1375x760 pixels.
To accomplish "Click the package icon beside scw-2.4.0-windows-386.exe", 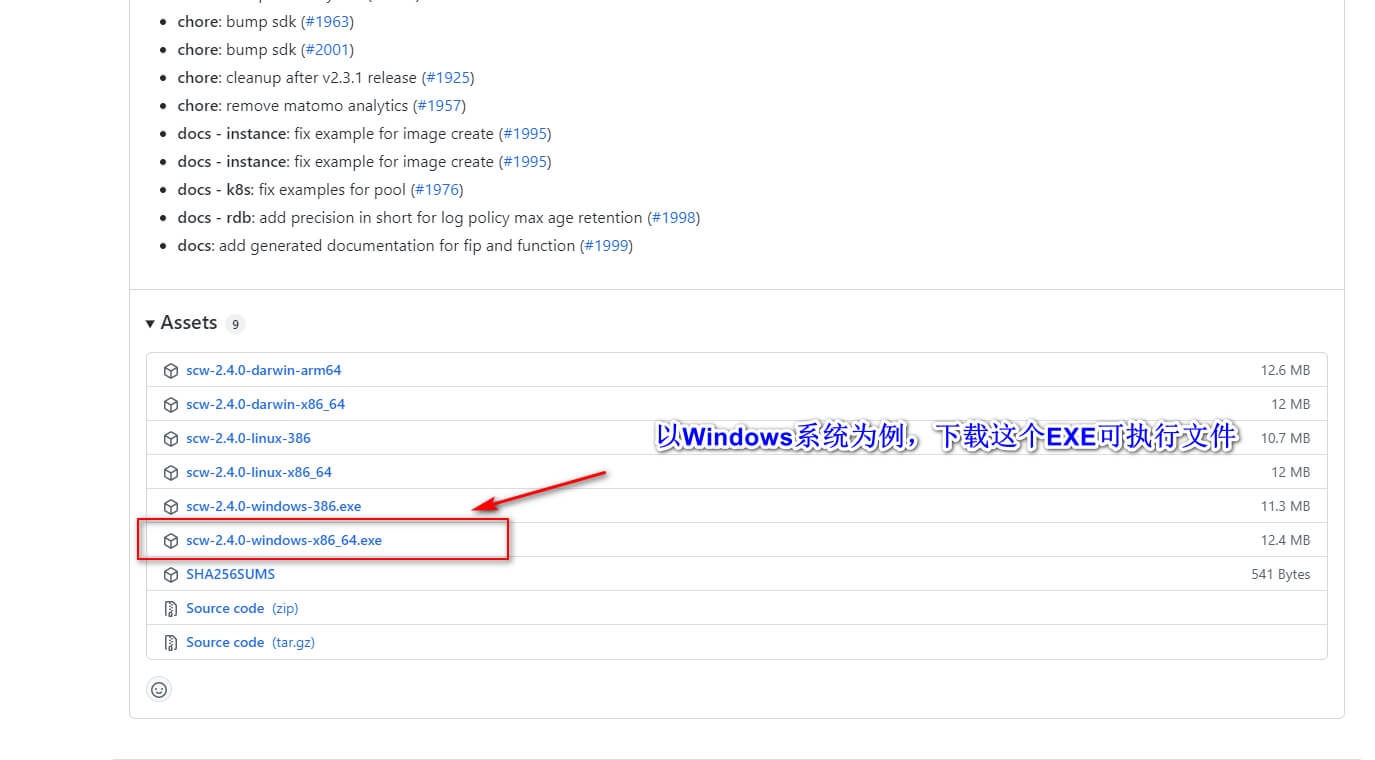I will [171, 507].
